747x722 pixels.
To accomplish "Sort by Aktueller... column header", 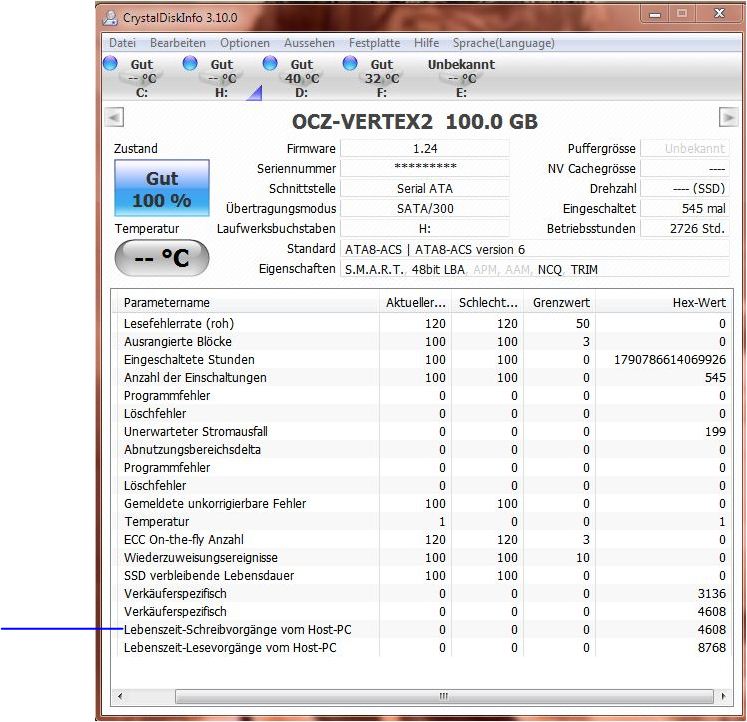I will [x=415, y=302].
